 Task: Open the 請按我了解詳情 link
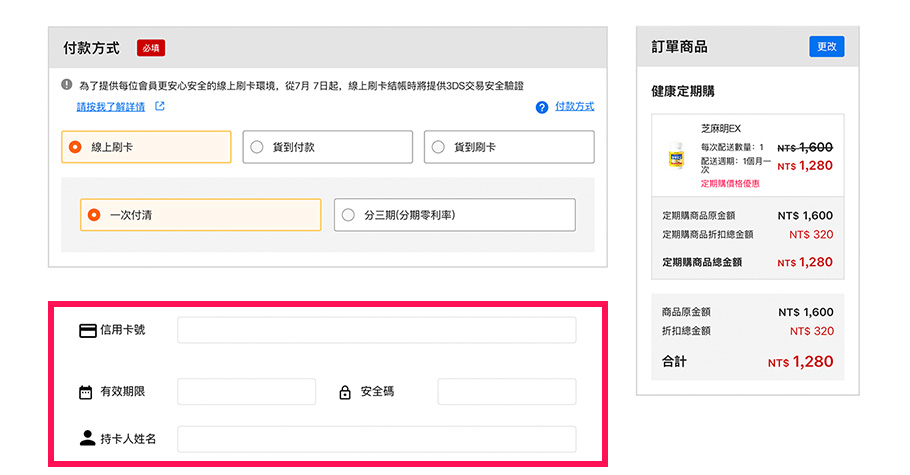point(111,107)
